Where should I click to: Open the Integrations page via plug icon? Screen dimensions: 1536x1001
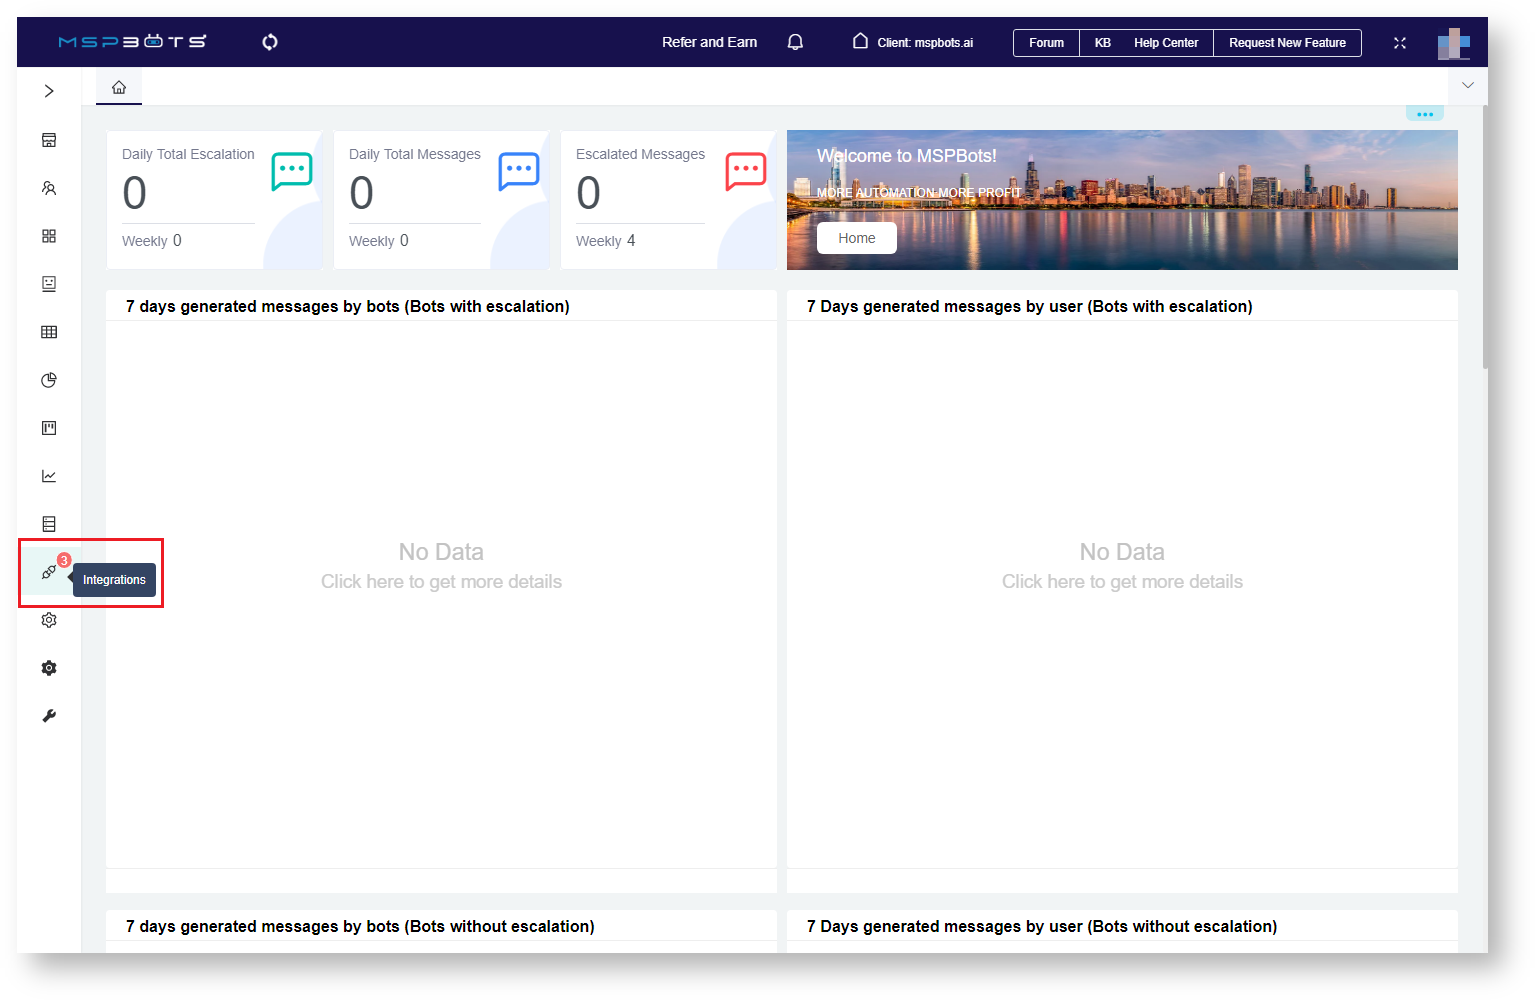pyautogui.click(x=48, y=572)
